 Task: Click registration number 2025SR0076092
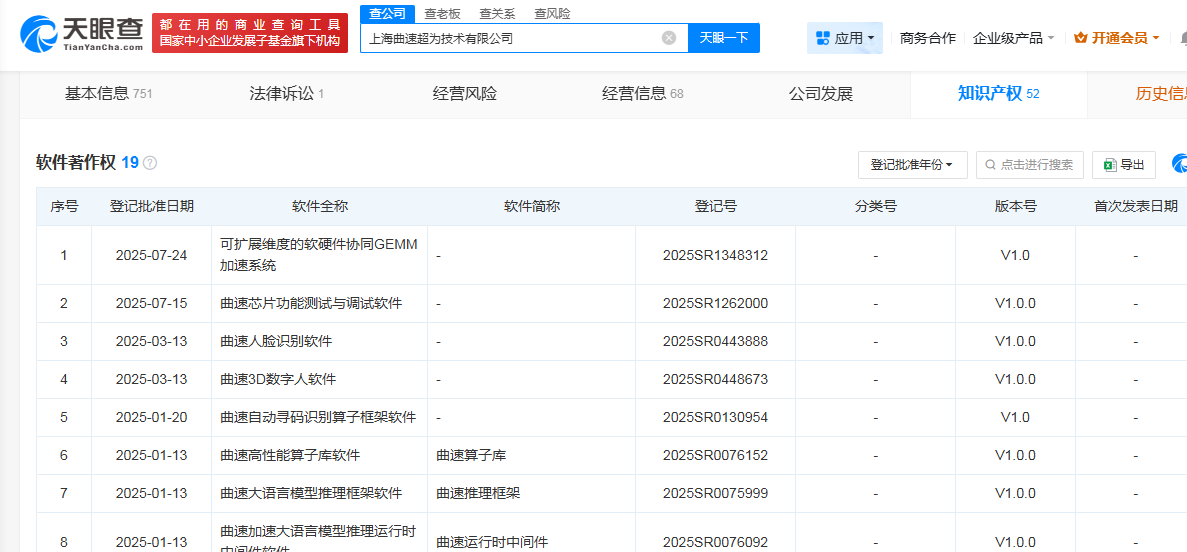pos(715,542)
